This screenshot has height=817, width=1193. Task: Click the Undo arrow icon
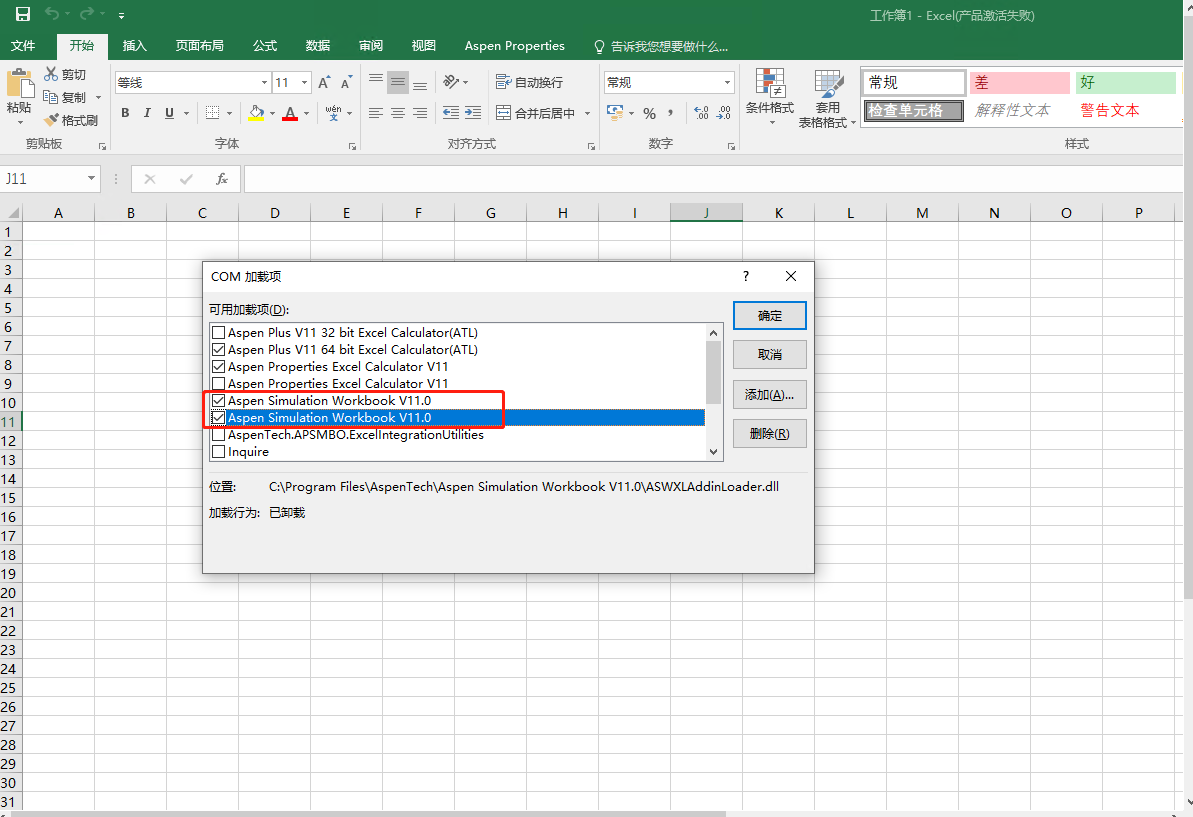pyautogui.click(x=52, y=14)
